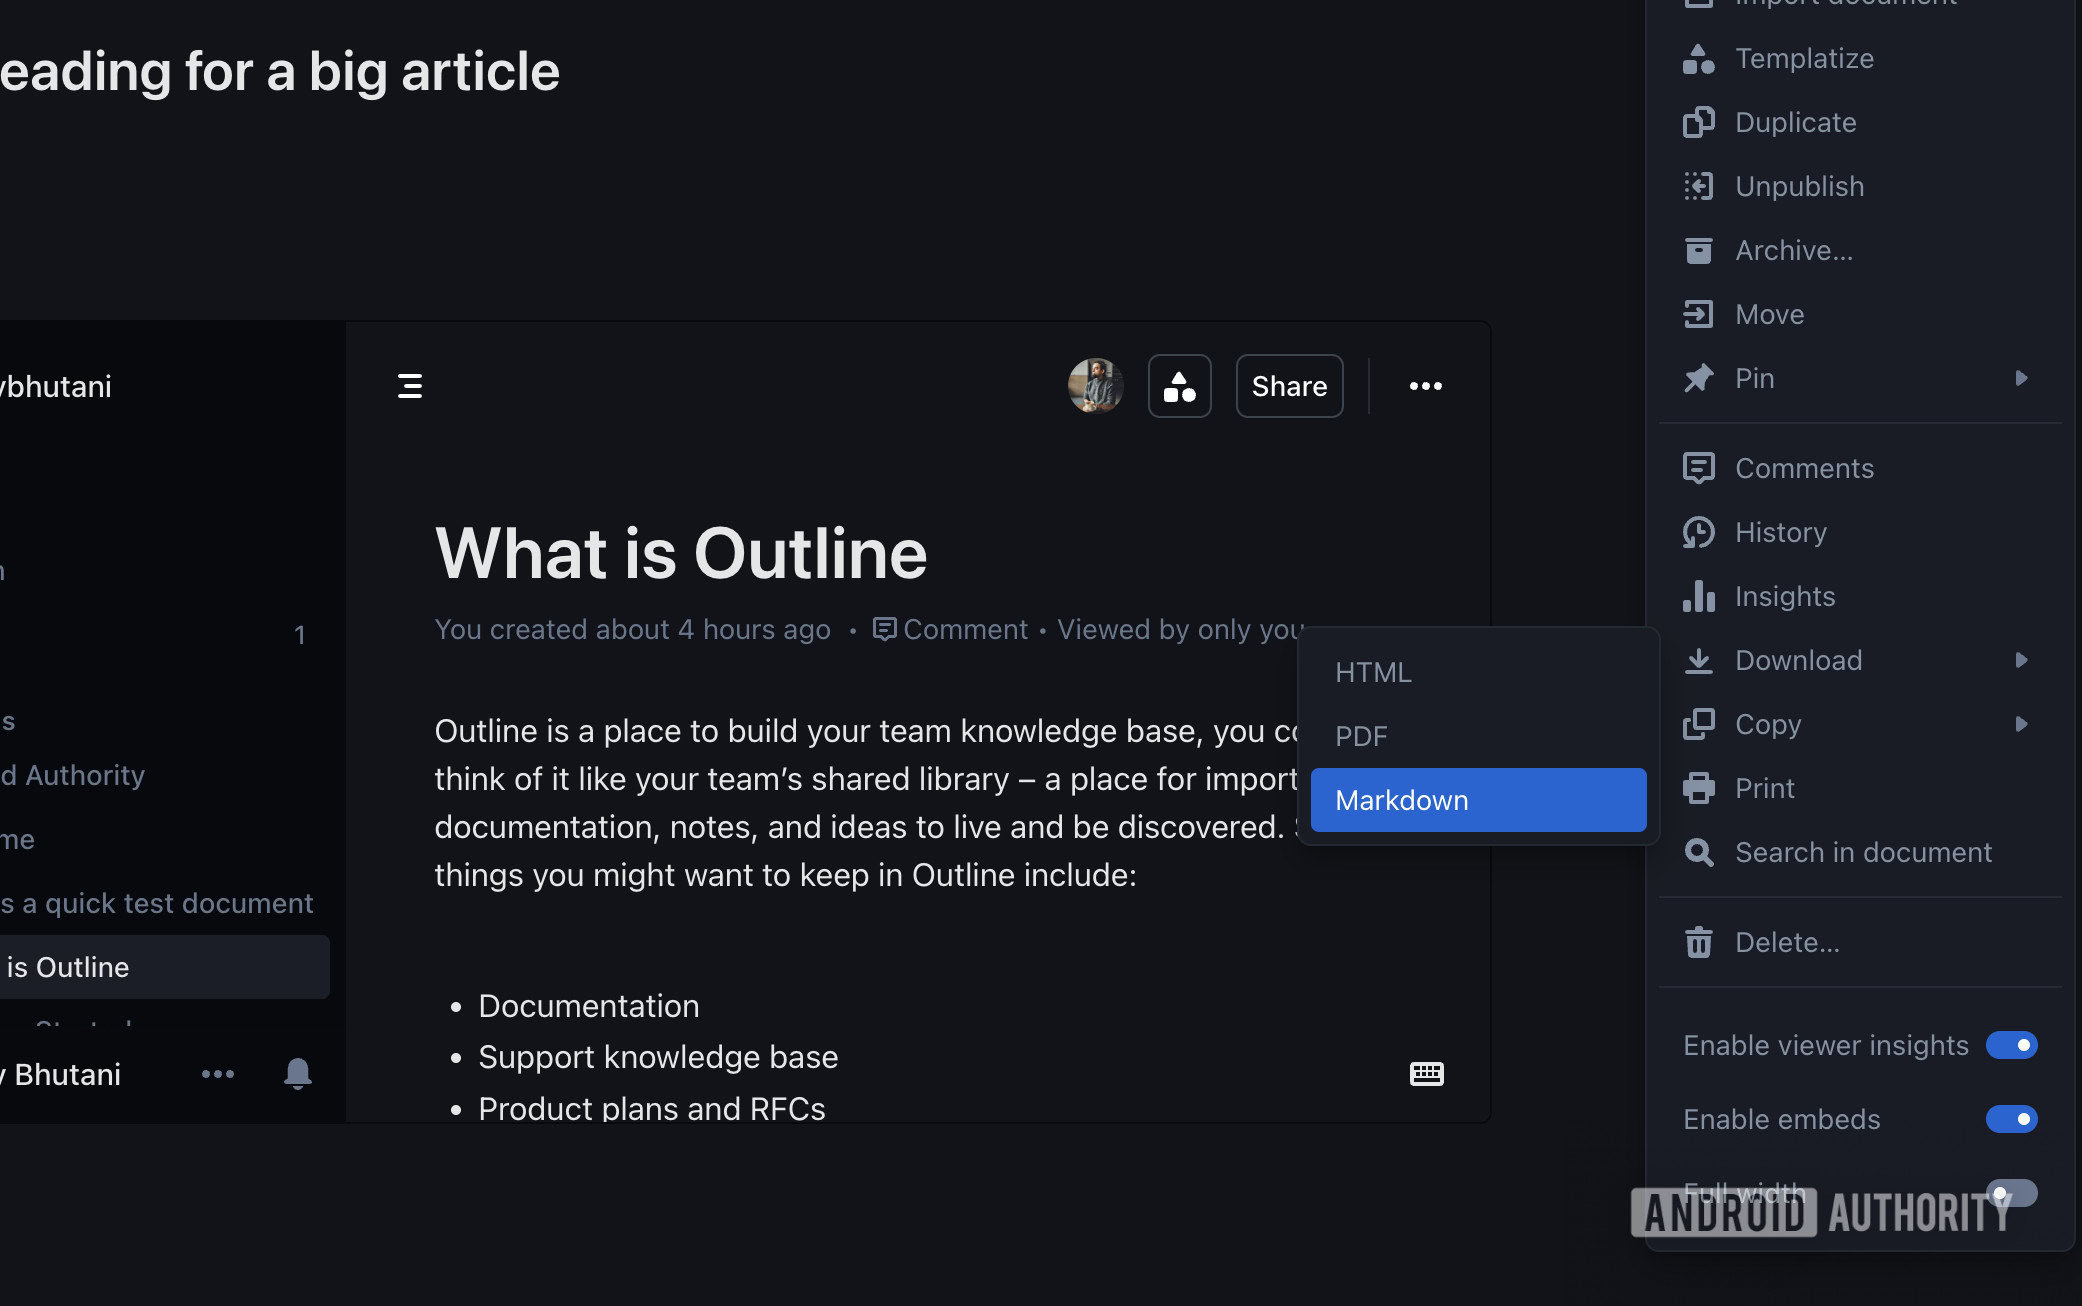
Task: Click the notifications bell icon
Action: pyautogui.click(x=297, y=1074)
